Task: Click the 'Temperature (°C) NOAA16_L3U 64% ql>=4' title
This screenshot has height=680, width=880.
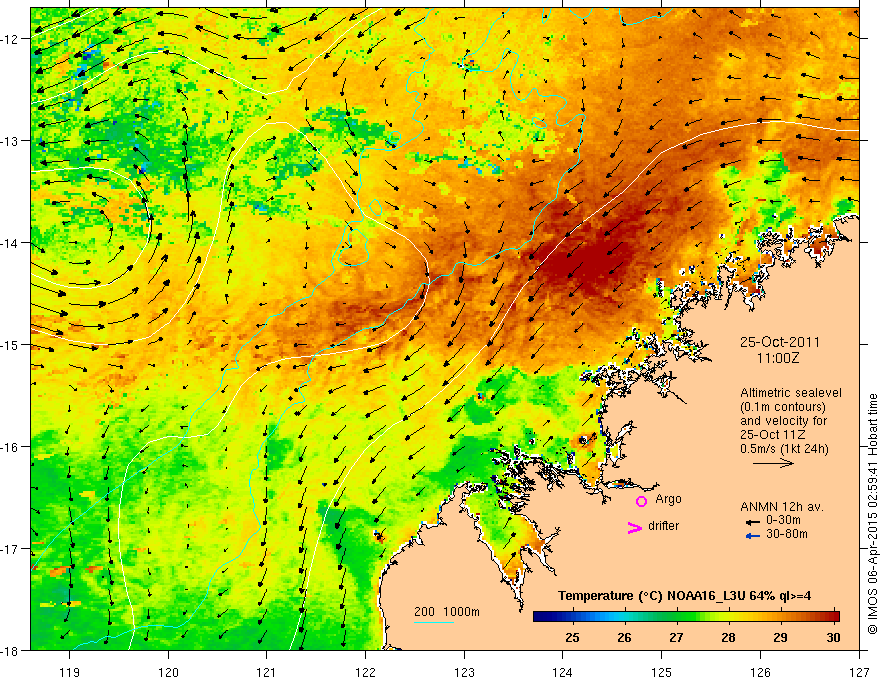Action: pyautogui.click(x=684, y=596)
